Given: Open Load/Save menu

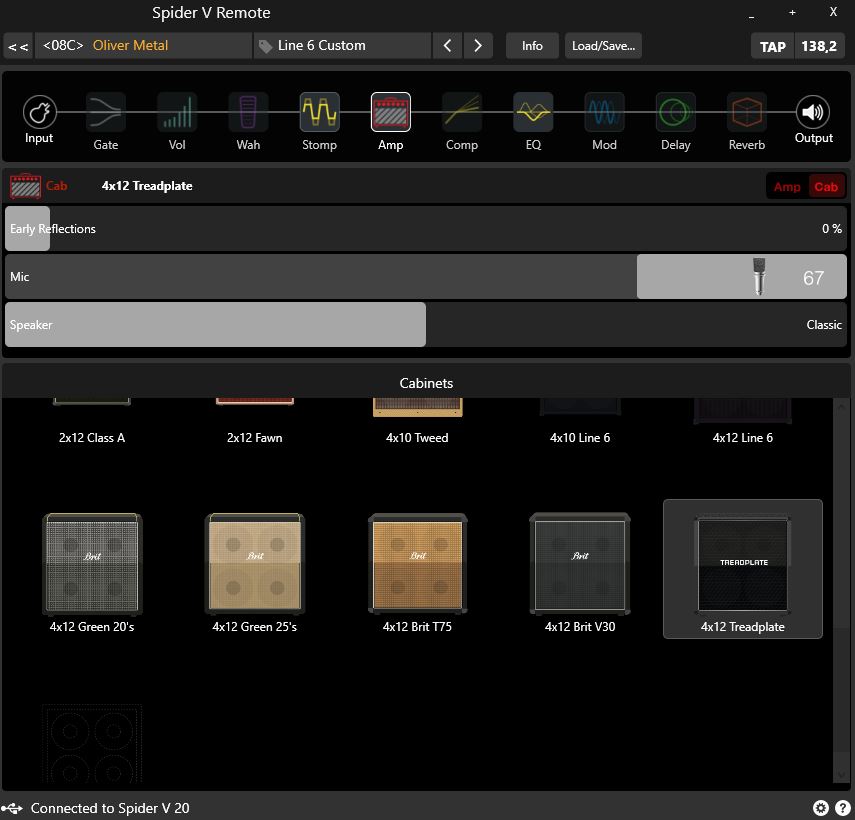Looking at the screenshot, I should tap(603, 46).
